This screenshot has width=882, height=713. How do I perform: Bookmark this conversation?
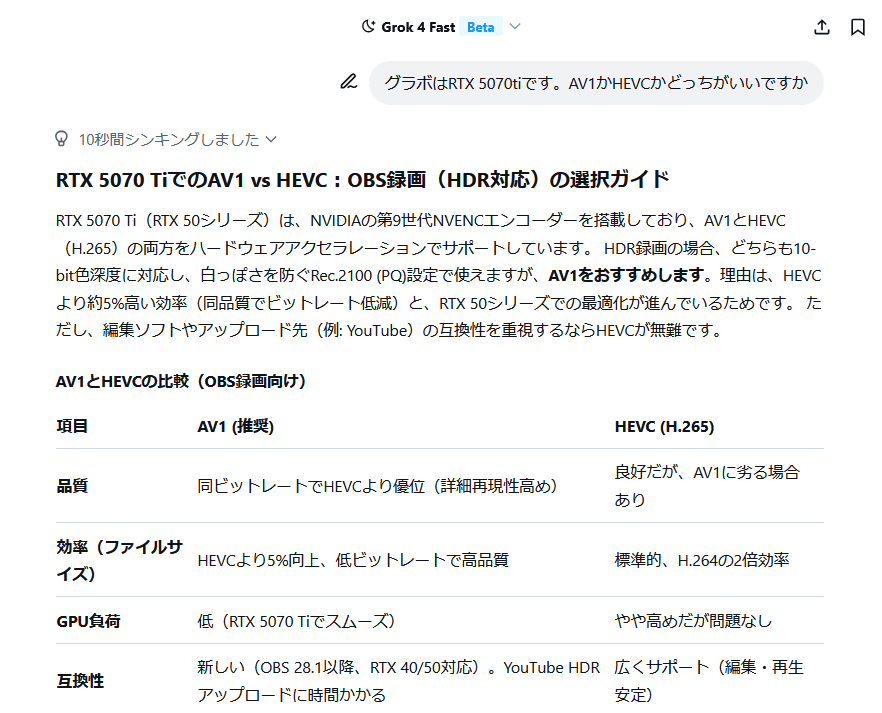[858, 27]
